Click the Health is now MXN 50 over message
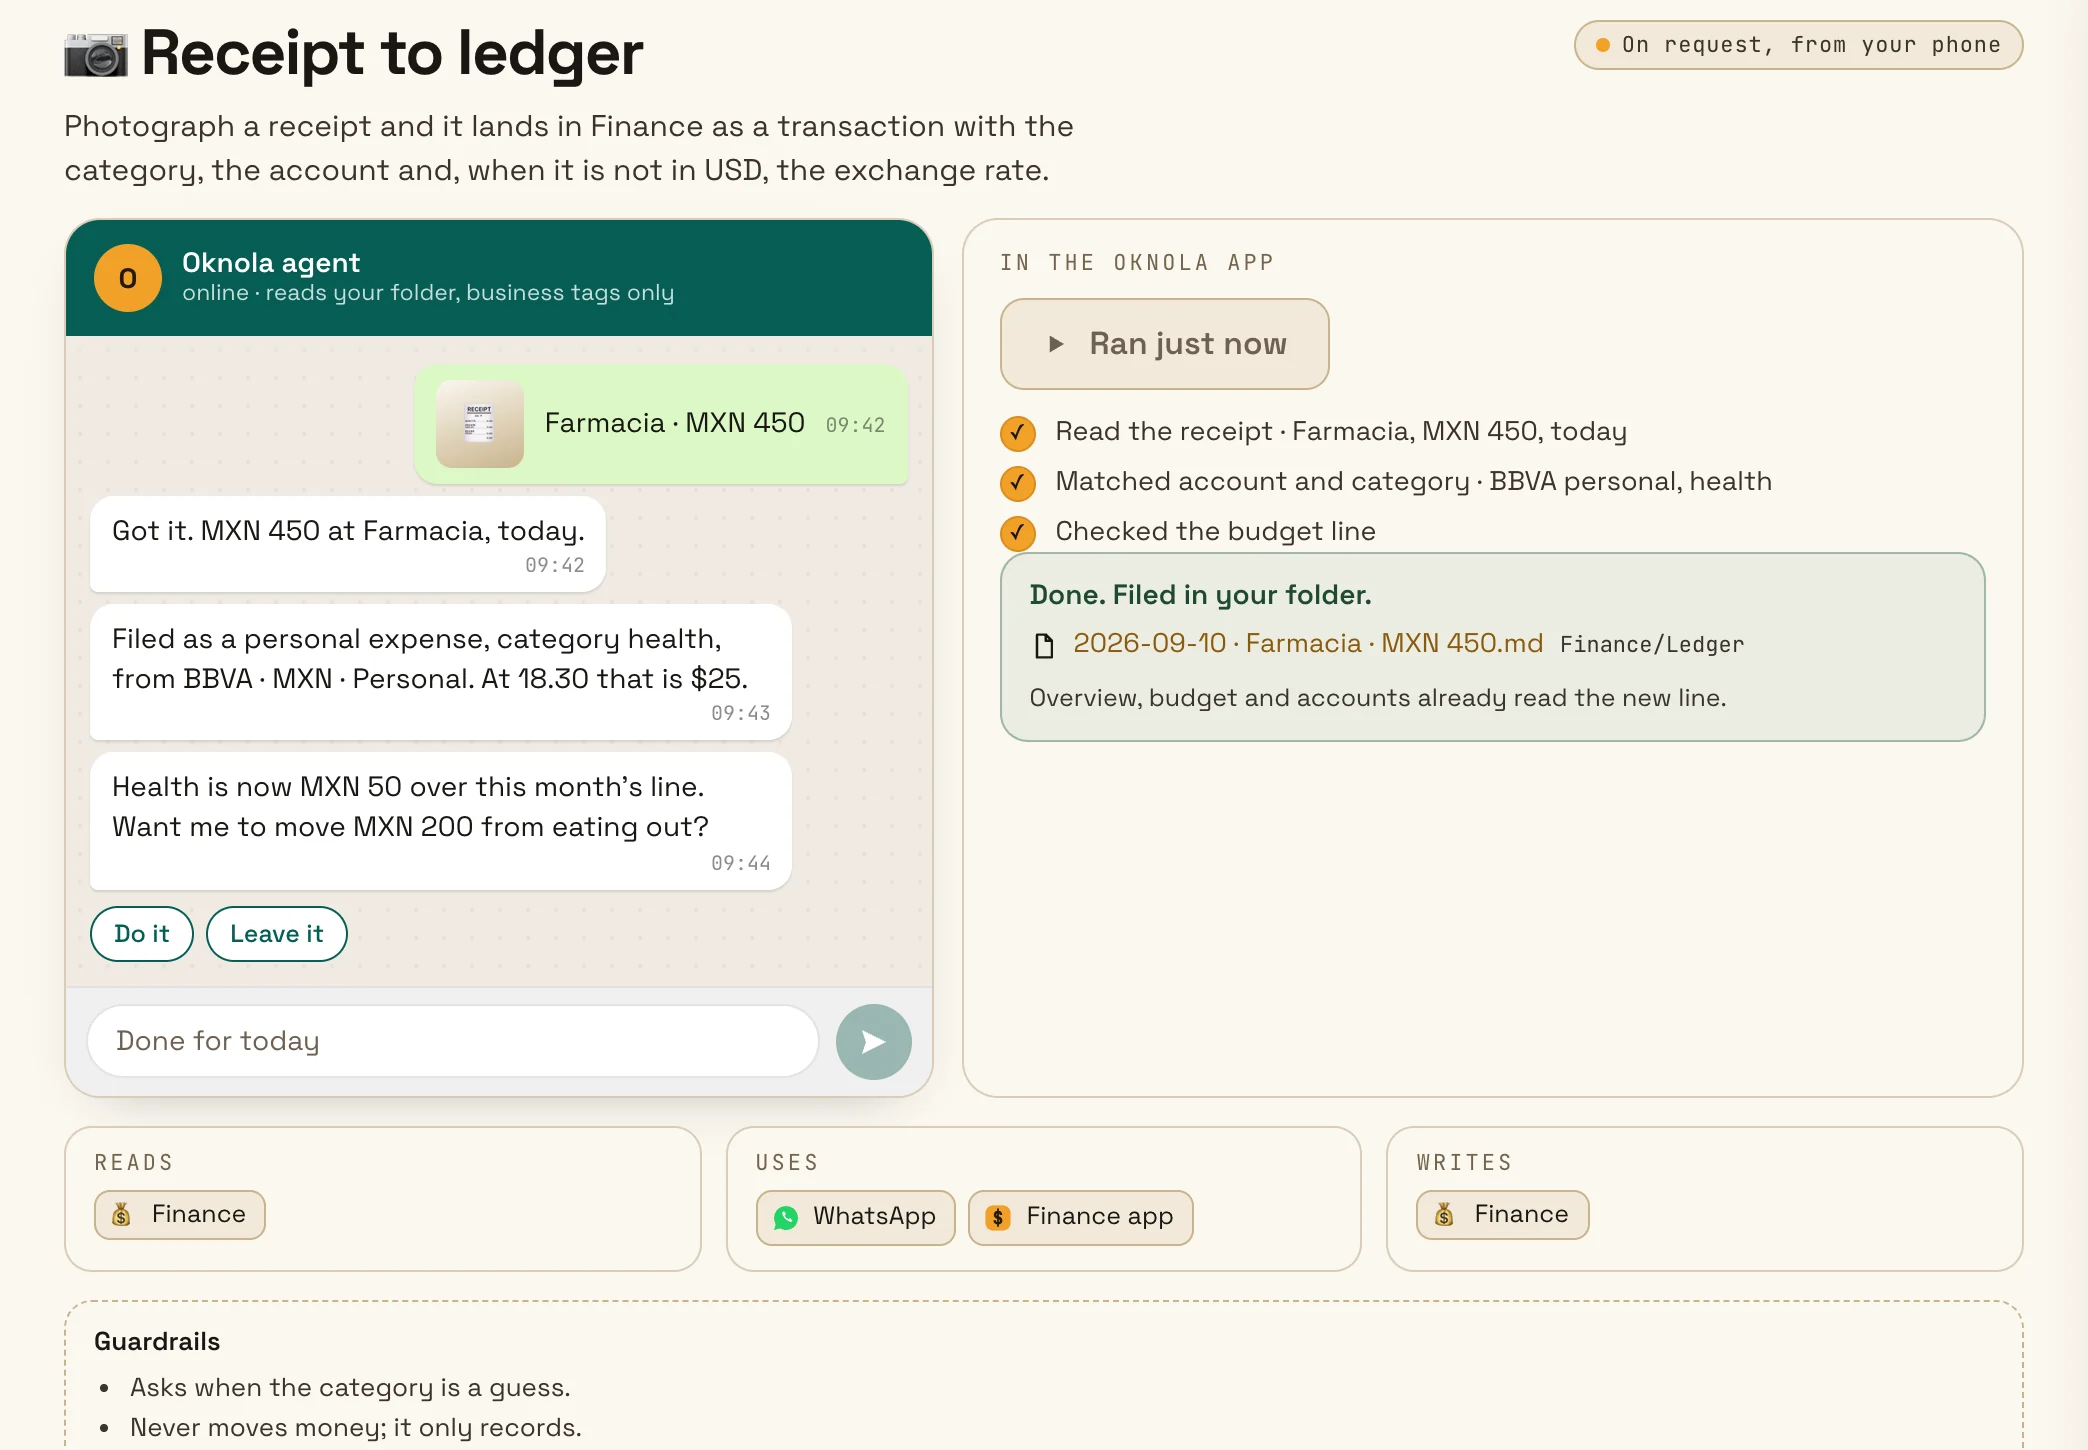Viewport: 2088px width, 1450px height. [441, 821]
